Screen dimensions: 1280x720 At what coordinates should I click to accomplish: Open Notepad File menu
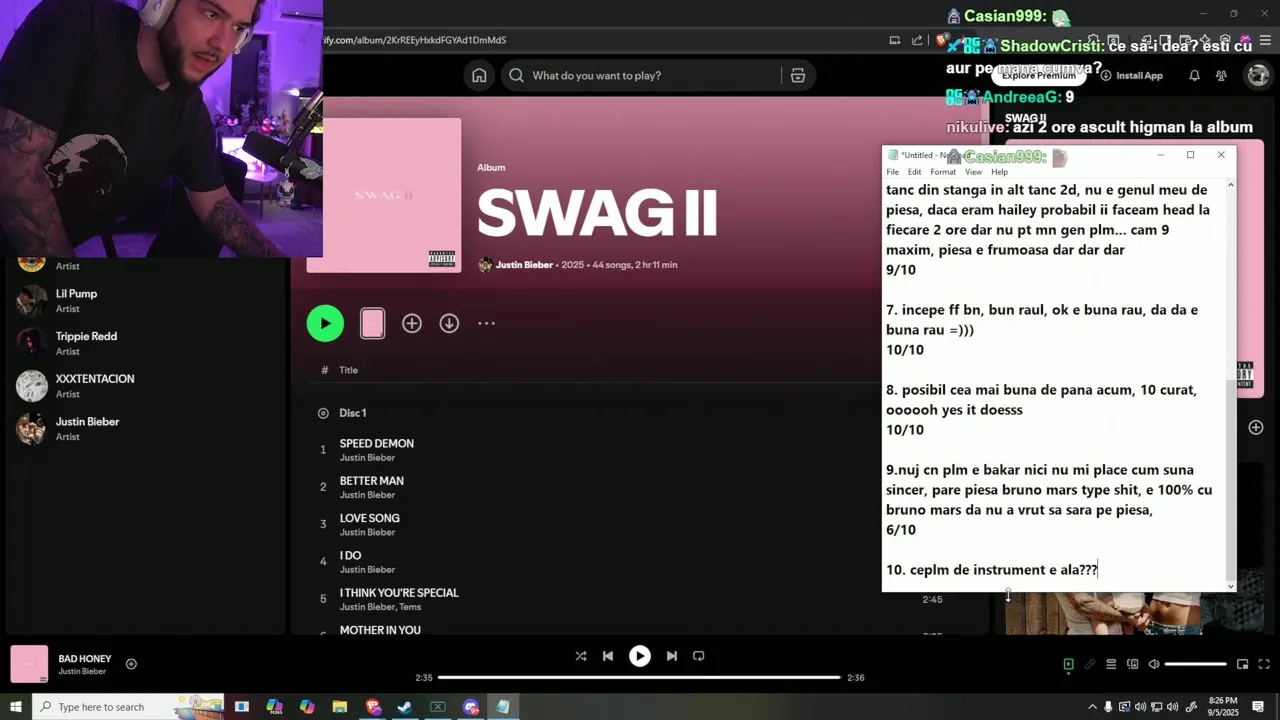point(892,172)
